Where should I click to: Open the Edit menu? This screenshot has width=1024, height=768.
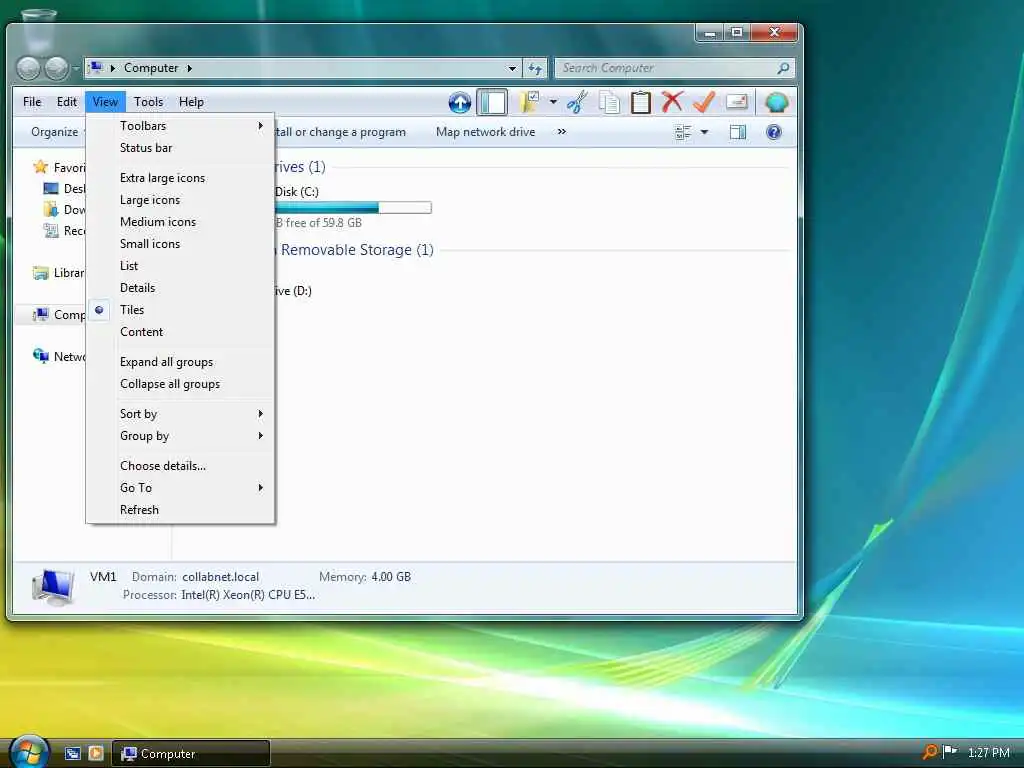(x=67, y=102)
